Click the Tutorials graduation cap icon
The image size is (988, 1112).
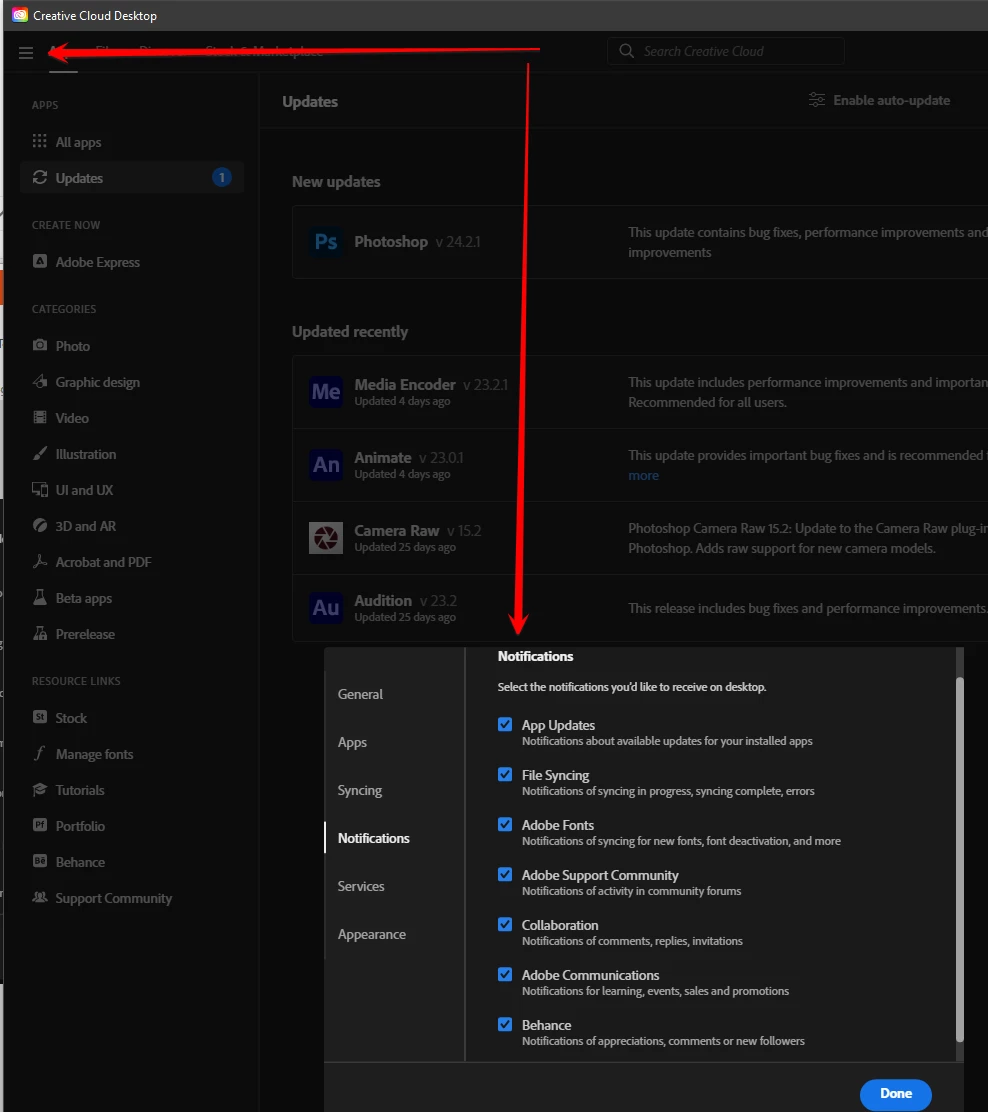(40, 789)
